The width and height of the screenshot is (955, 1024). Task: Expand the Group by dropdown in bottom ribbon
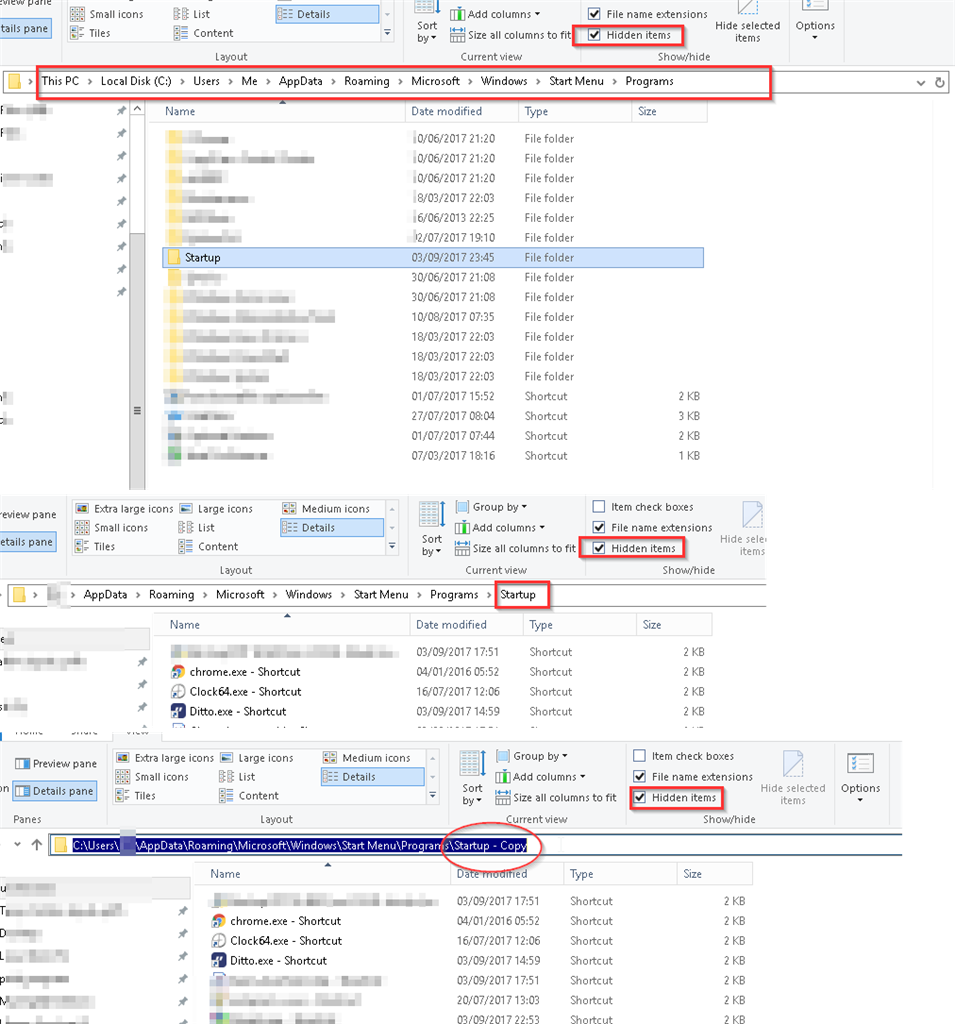click(x=532, y=756)
